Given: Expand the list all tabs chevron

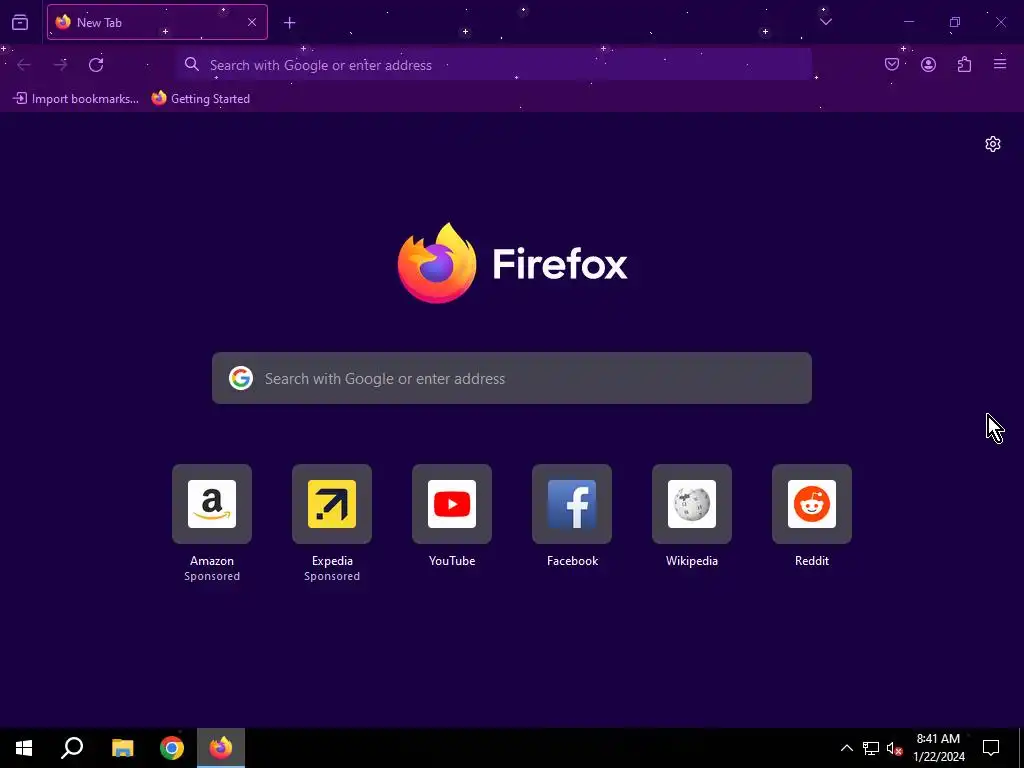Looking at the screenshot, I should click(x=825, y=22).
